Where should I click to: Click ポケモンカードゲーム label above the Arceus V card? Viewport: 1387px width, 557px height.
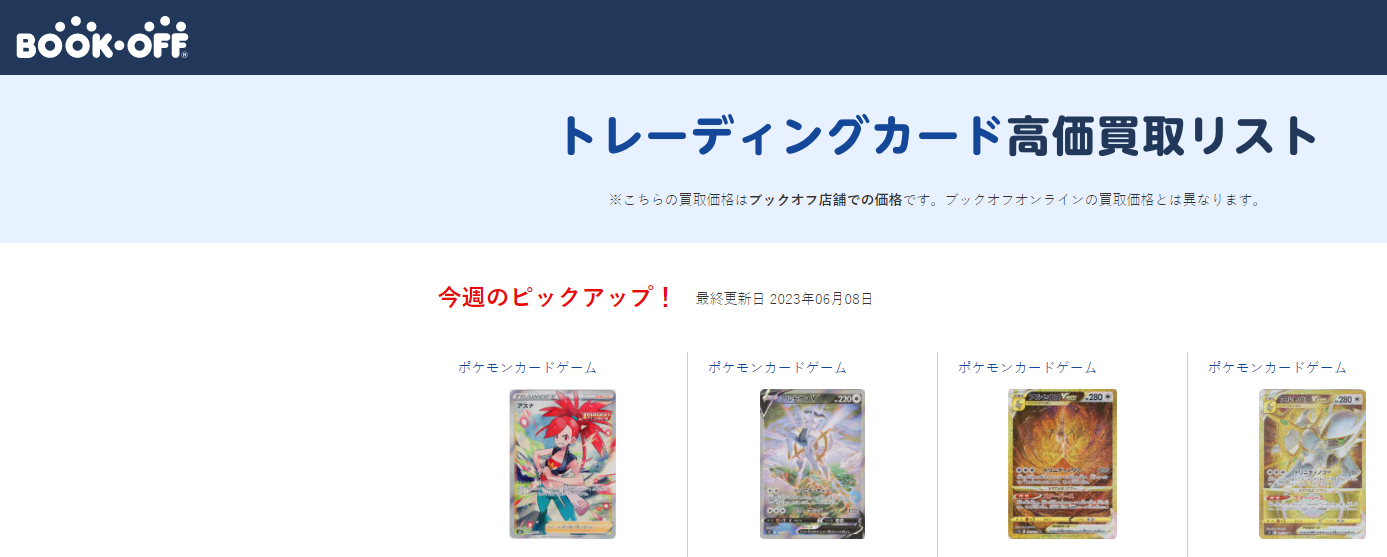(x=778, y=368)
